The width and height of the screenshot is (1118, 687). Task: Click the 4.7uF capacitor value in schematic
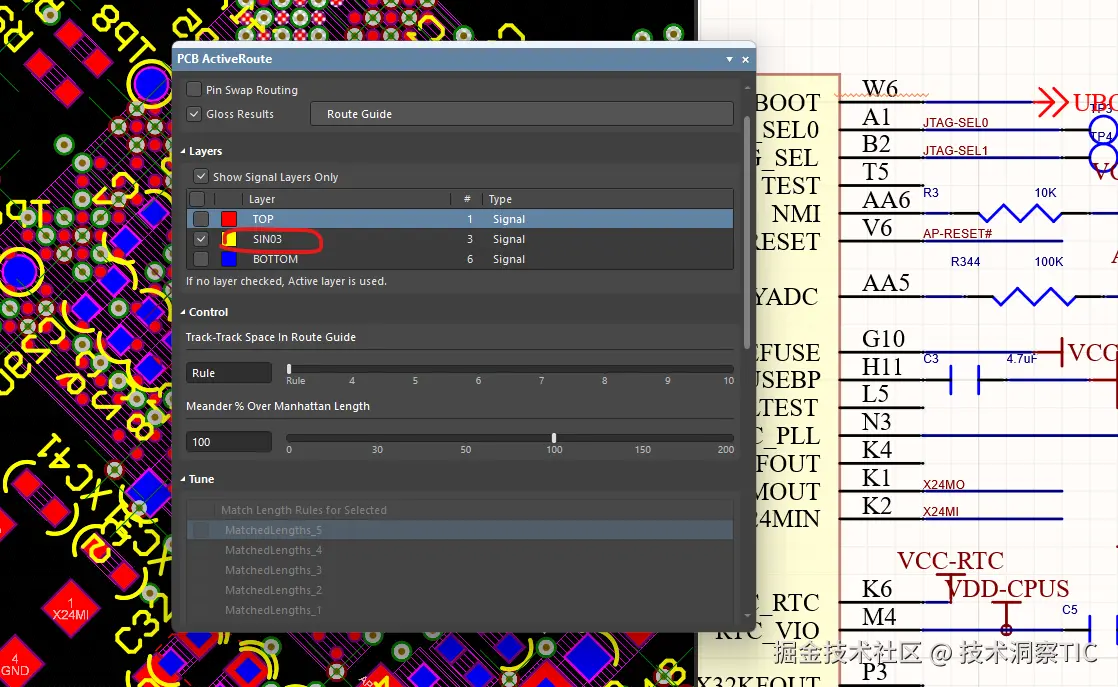[1021, 358]
